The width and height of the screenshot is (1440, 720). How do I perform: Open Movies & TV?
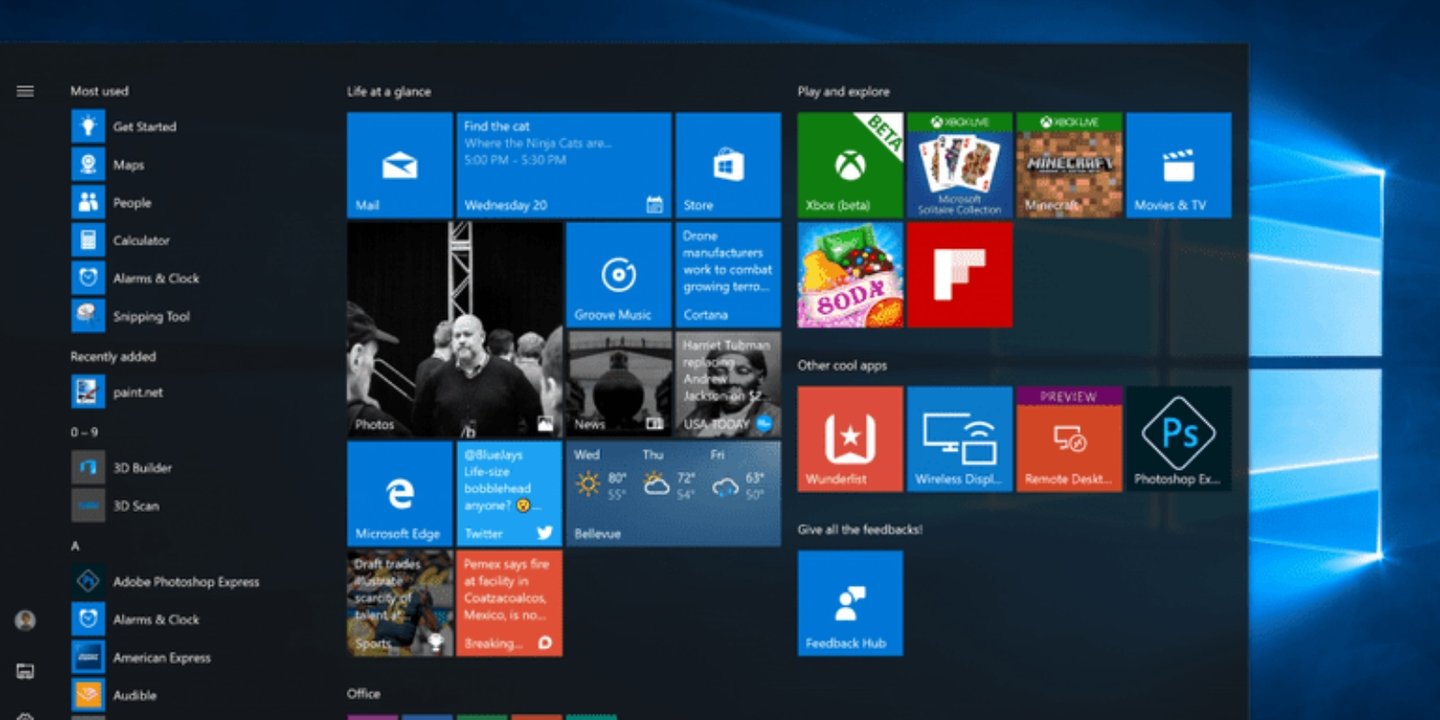click(x=1180, y=163)
